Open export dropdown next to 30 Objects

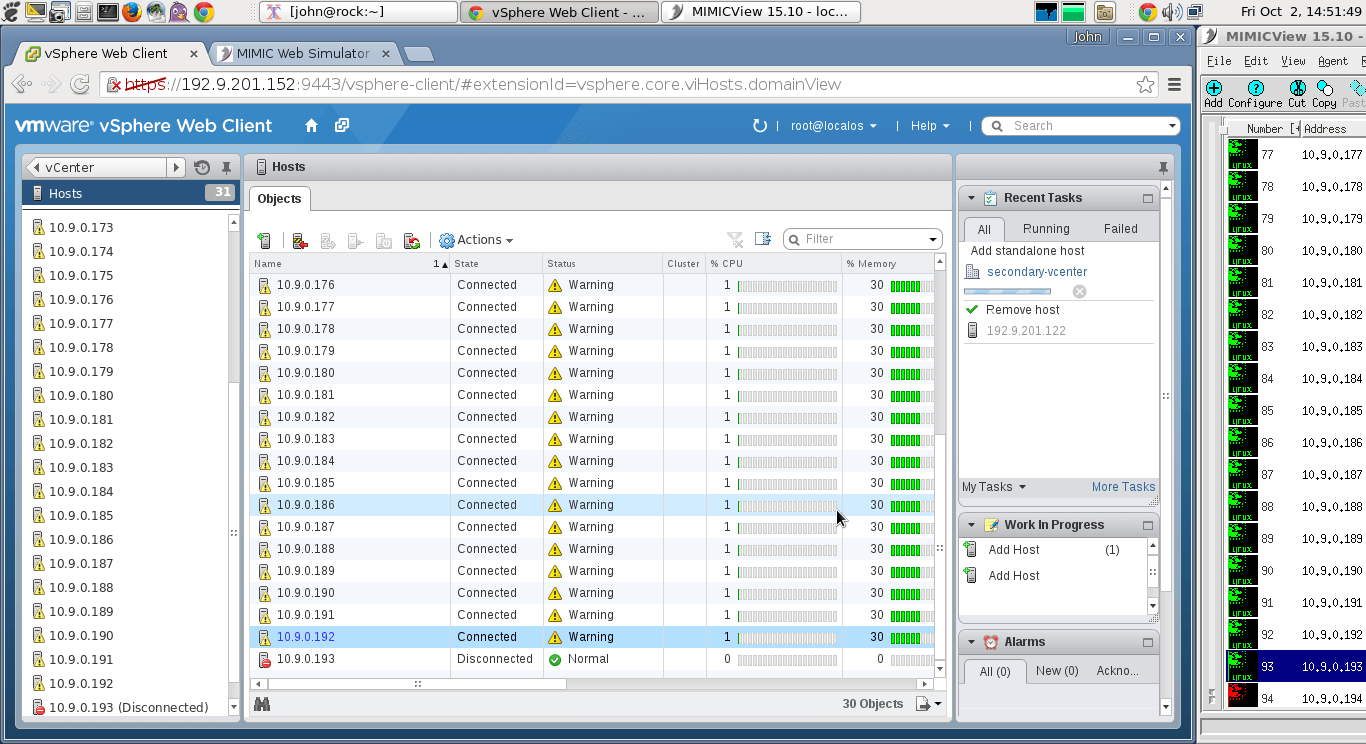click(929, 704)
